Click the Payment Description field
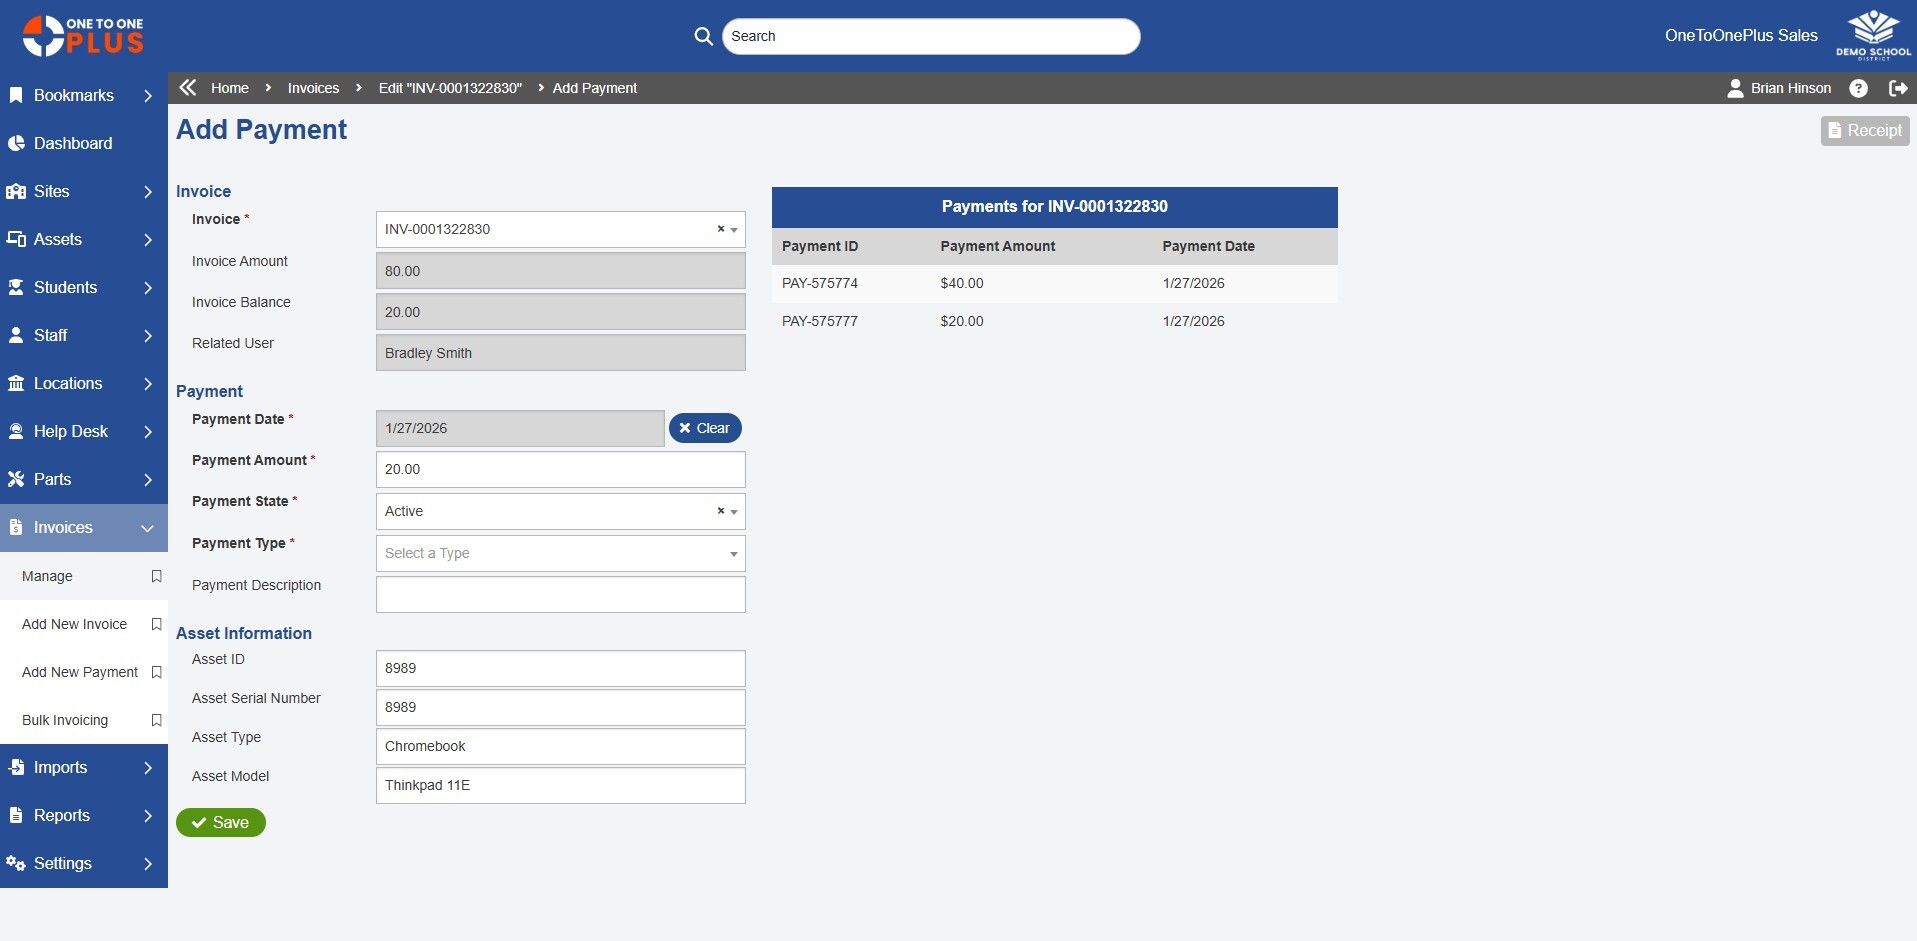The image size is (1917, 941). point(560,594)
